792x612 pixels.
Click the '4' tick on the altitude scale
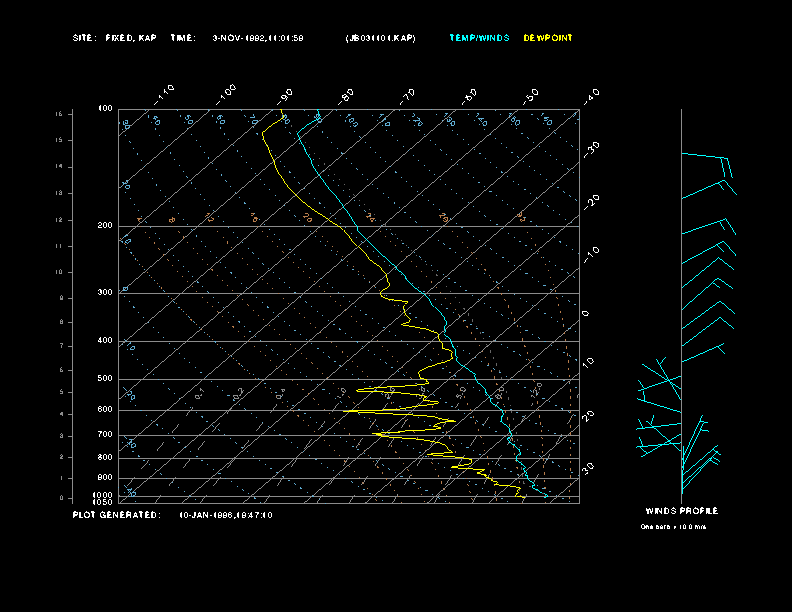pyautogui.click(x=62, y=415)
